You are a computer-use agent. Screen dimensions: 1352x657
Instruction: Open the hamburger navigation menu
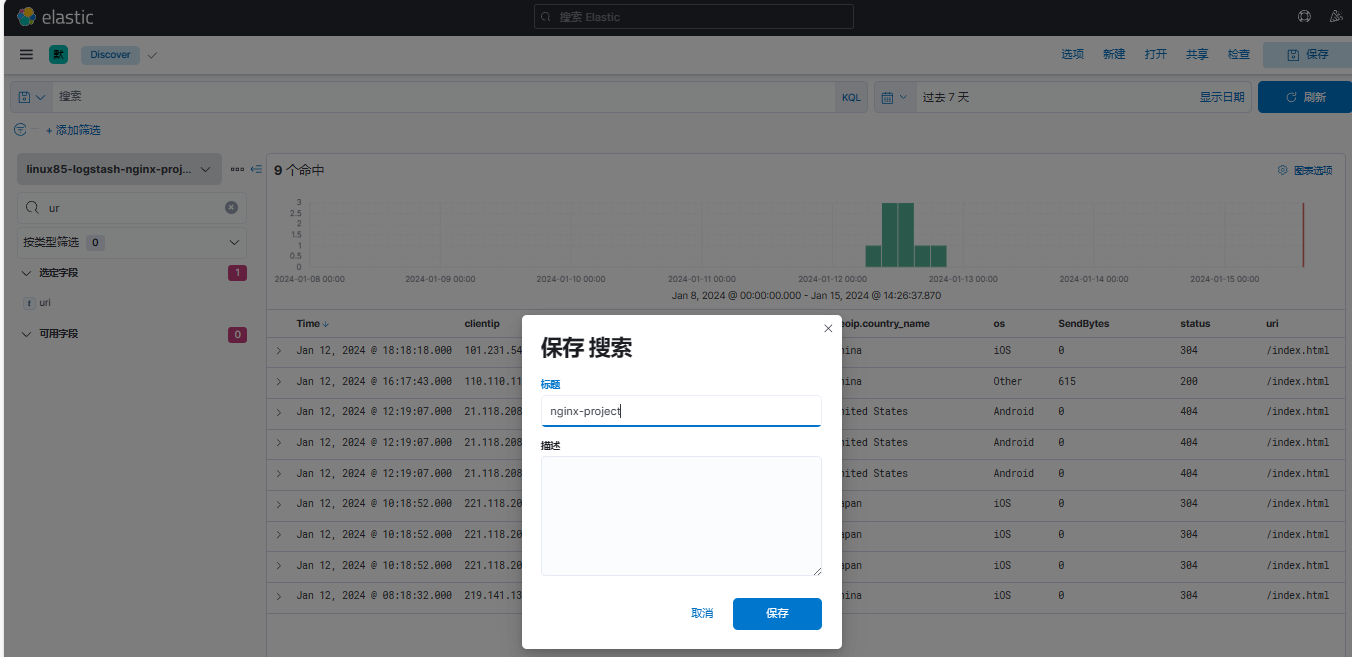coord(26,54)
